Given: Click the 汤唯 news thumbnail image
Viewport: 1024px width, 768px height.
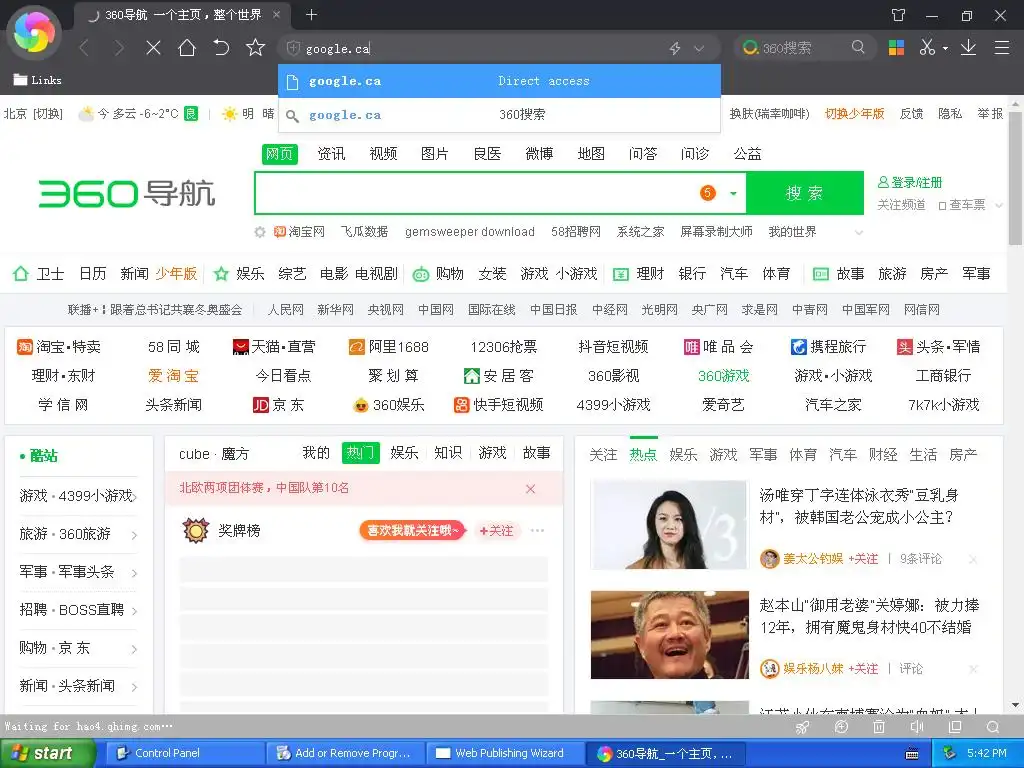Looking at the screenshot, I should tap(669, 525).
